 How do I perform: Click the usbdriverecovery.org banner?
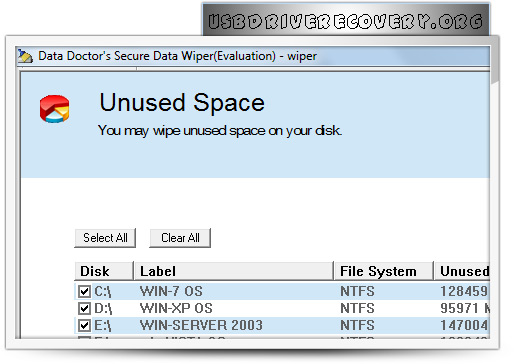click(x=346, y=21)
